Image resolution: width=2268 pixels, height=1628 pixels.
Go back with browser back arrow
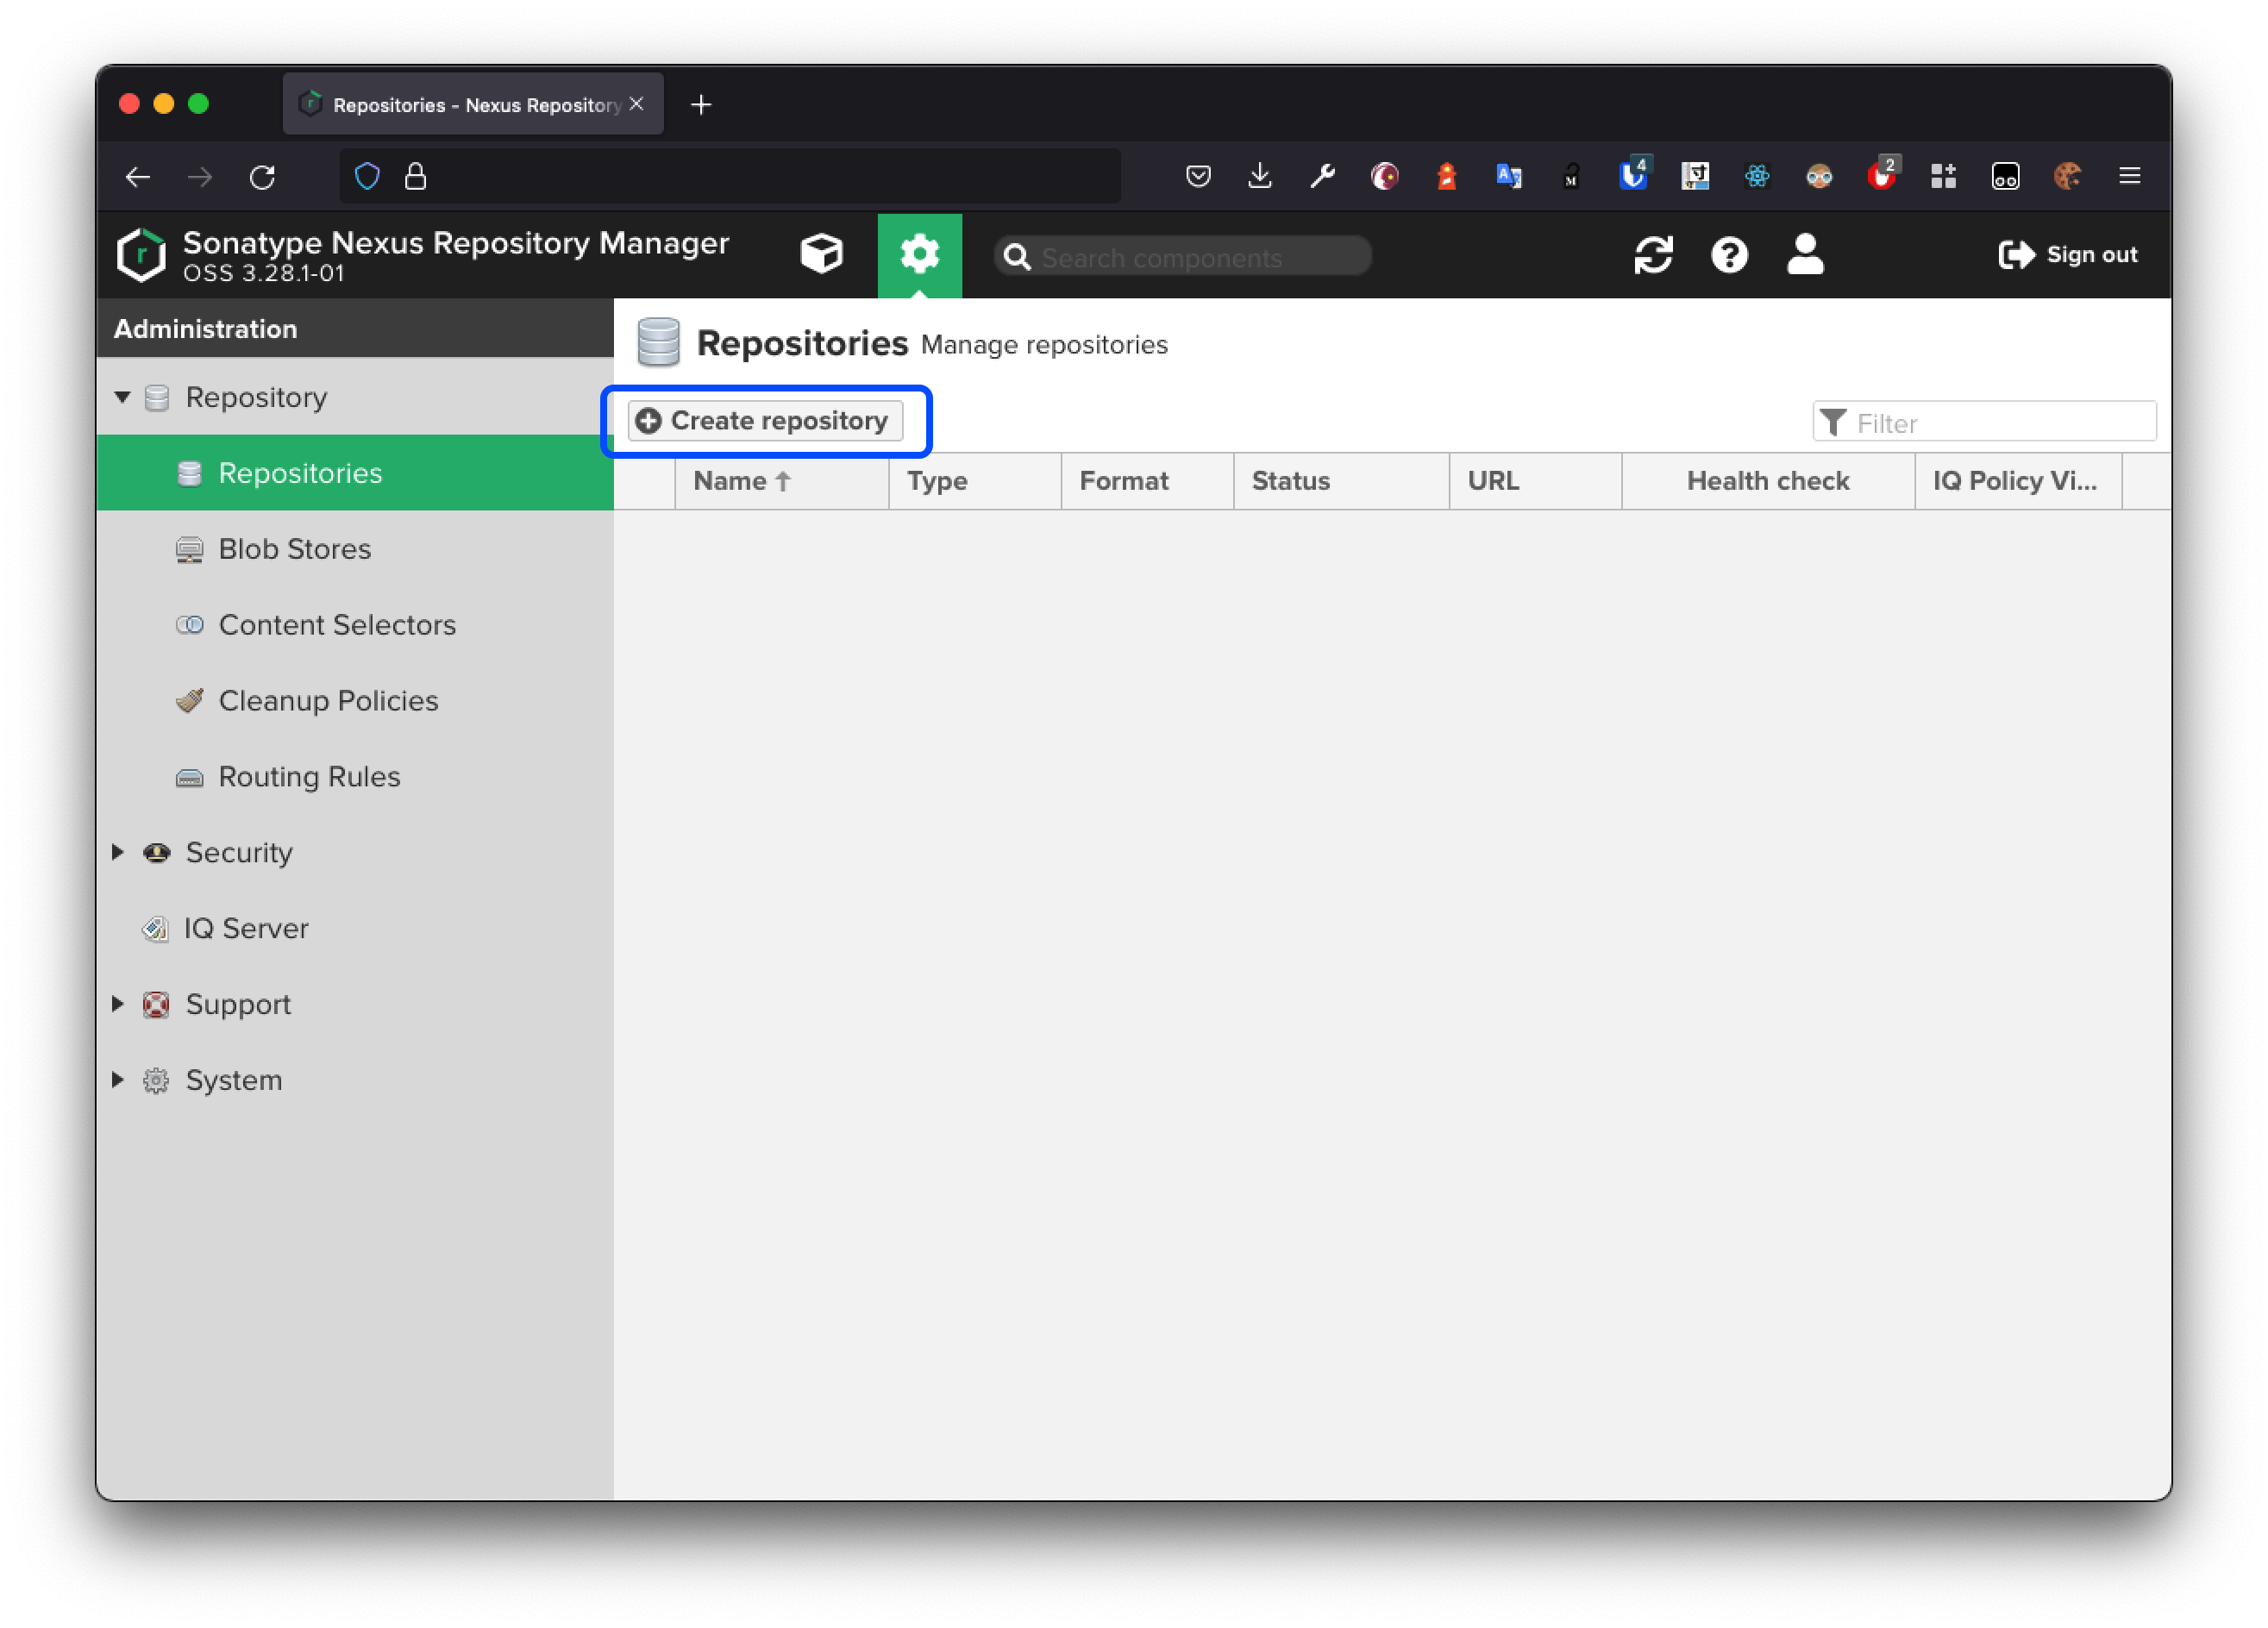(138, 177)
